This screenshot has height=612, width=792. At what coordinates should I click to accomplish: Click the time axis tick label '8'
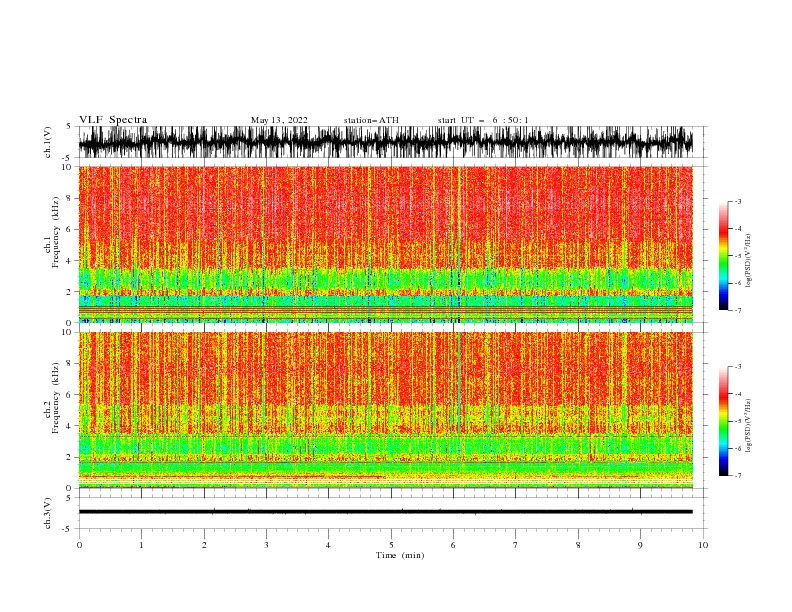(578, 545)
